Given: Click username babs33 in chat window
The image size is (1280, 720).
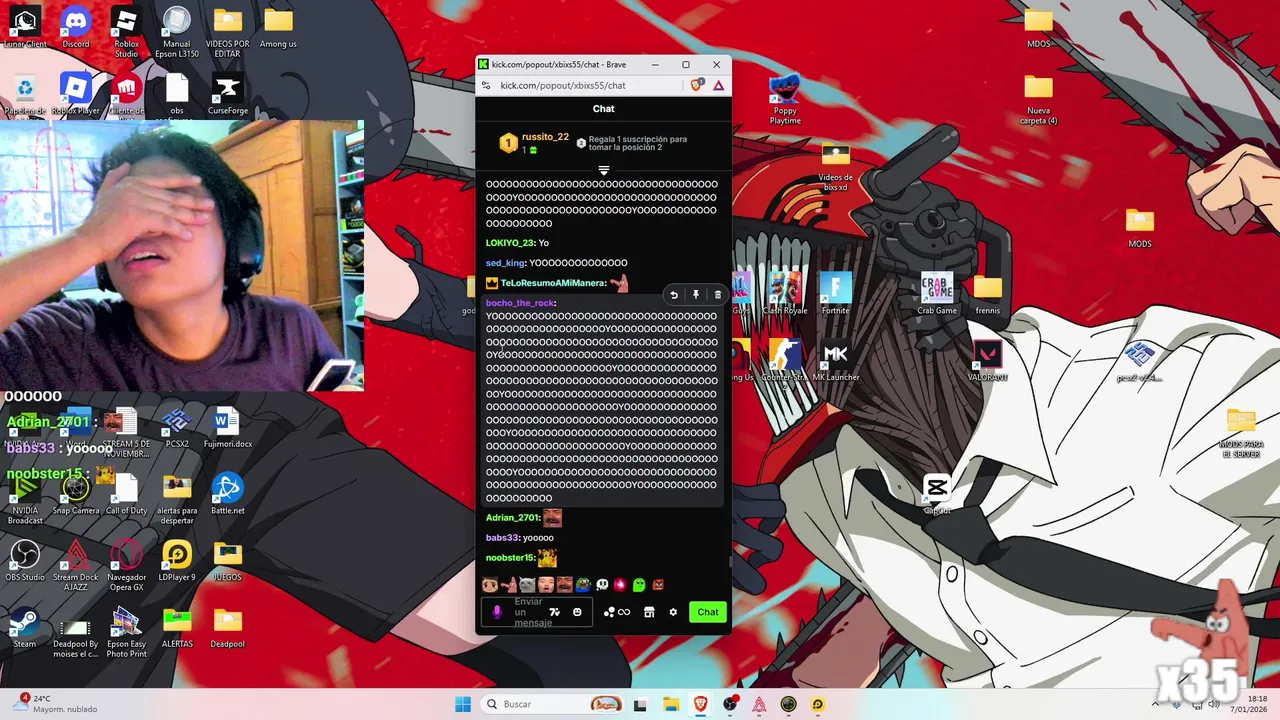Looking at the screenshot, I should (x=502, y=538).
